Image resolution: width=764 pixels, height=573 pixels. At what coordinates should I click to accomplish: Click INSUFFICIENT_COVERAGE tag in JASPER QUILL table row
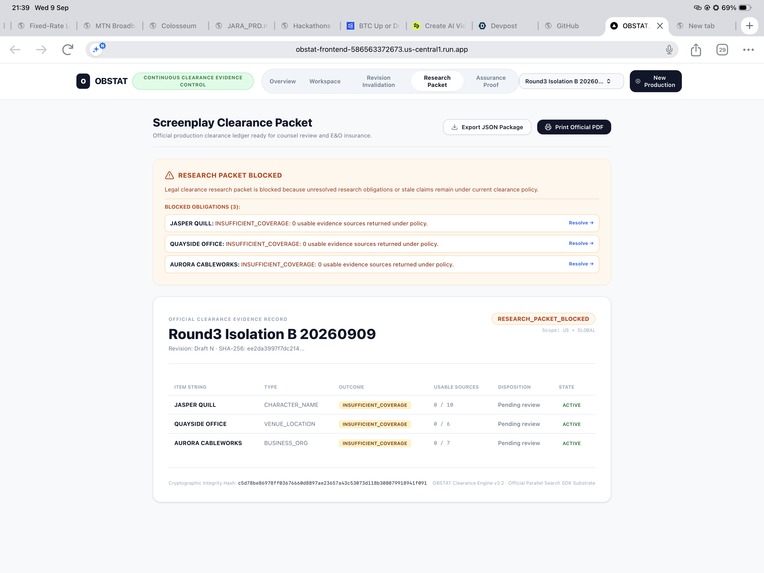(375, 405)
